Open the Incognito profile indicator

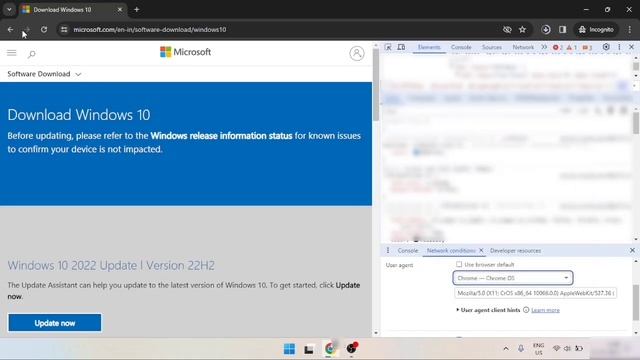(x=596, y=29)
